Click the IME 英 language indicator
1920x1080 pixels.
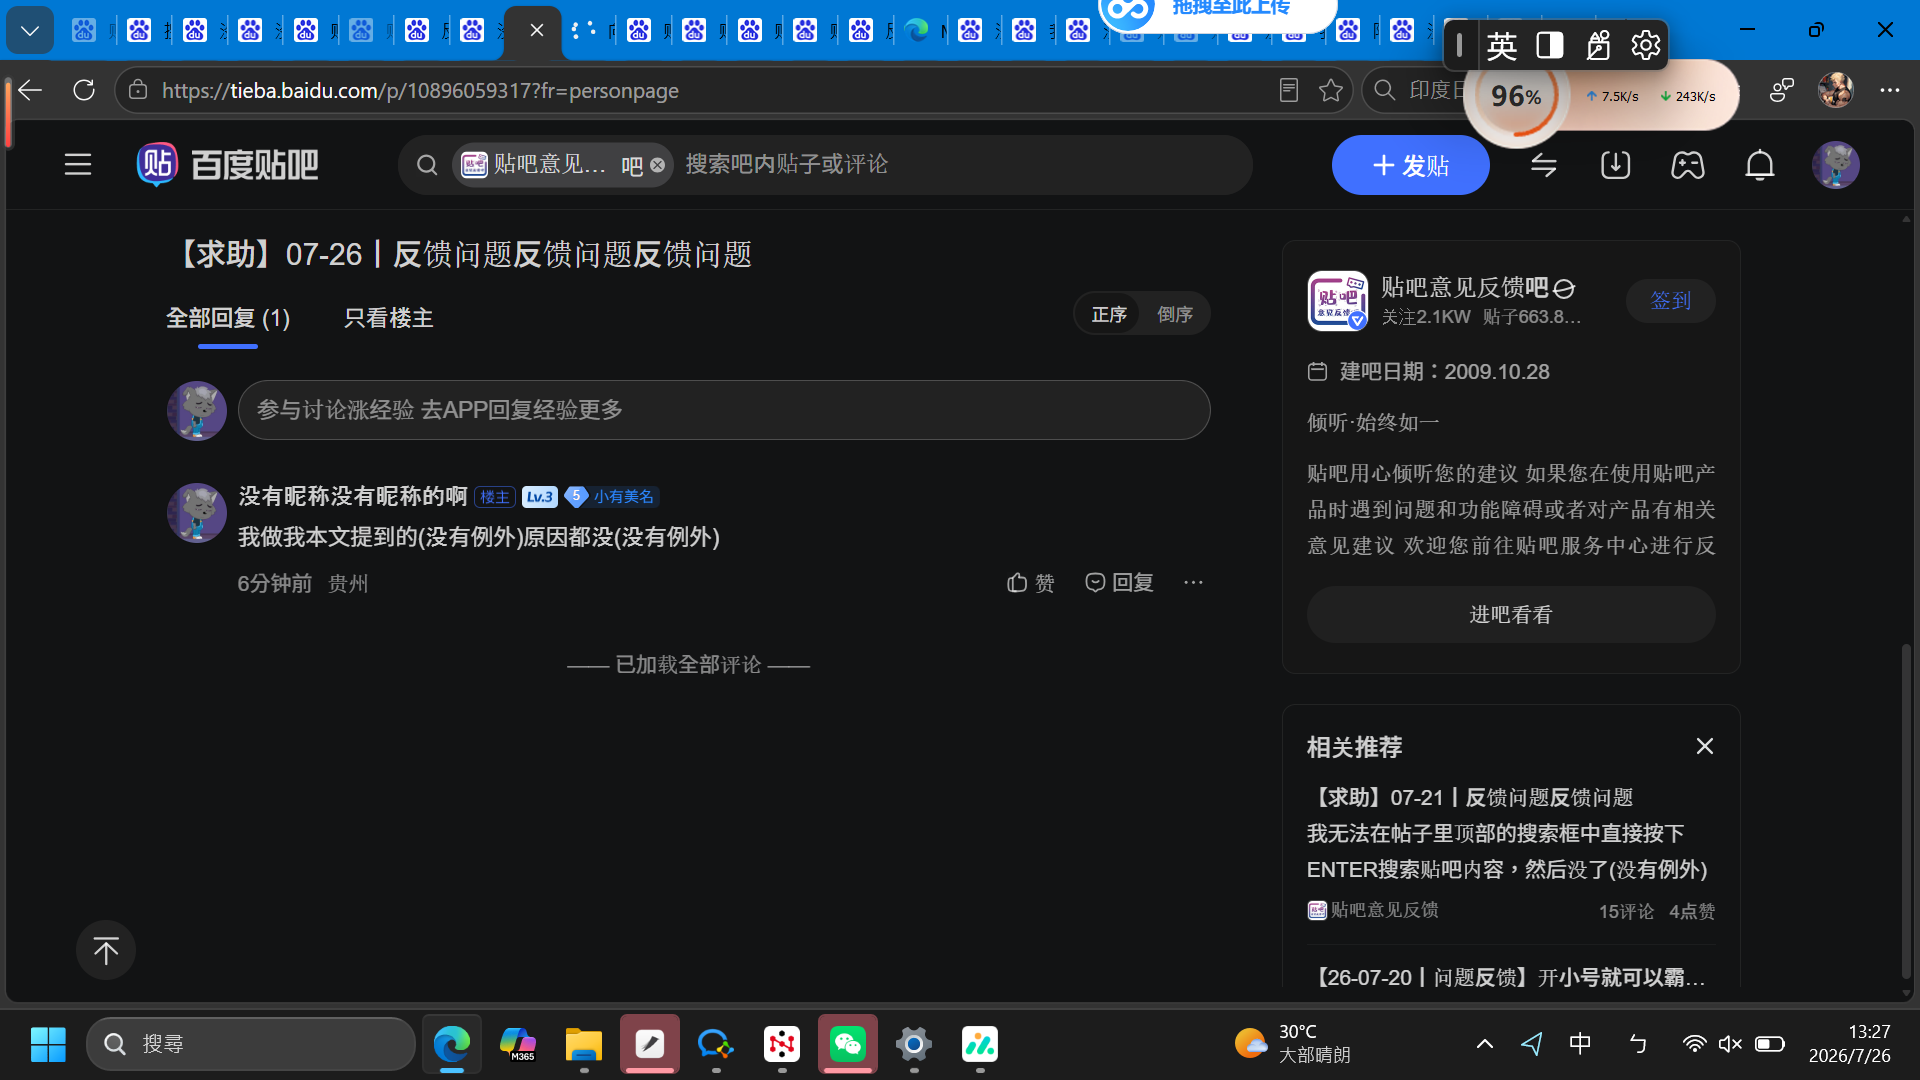pos(1502,45)
